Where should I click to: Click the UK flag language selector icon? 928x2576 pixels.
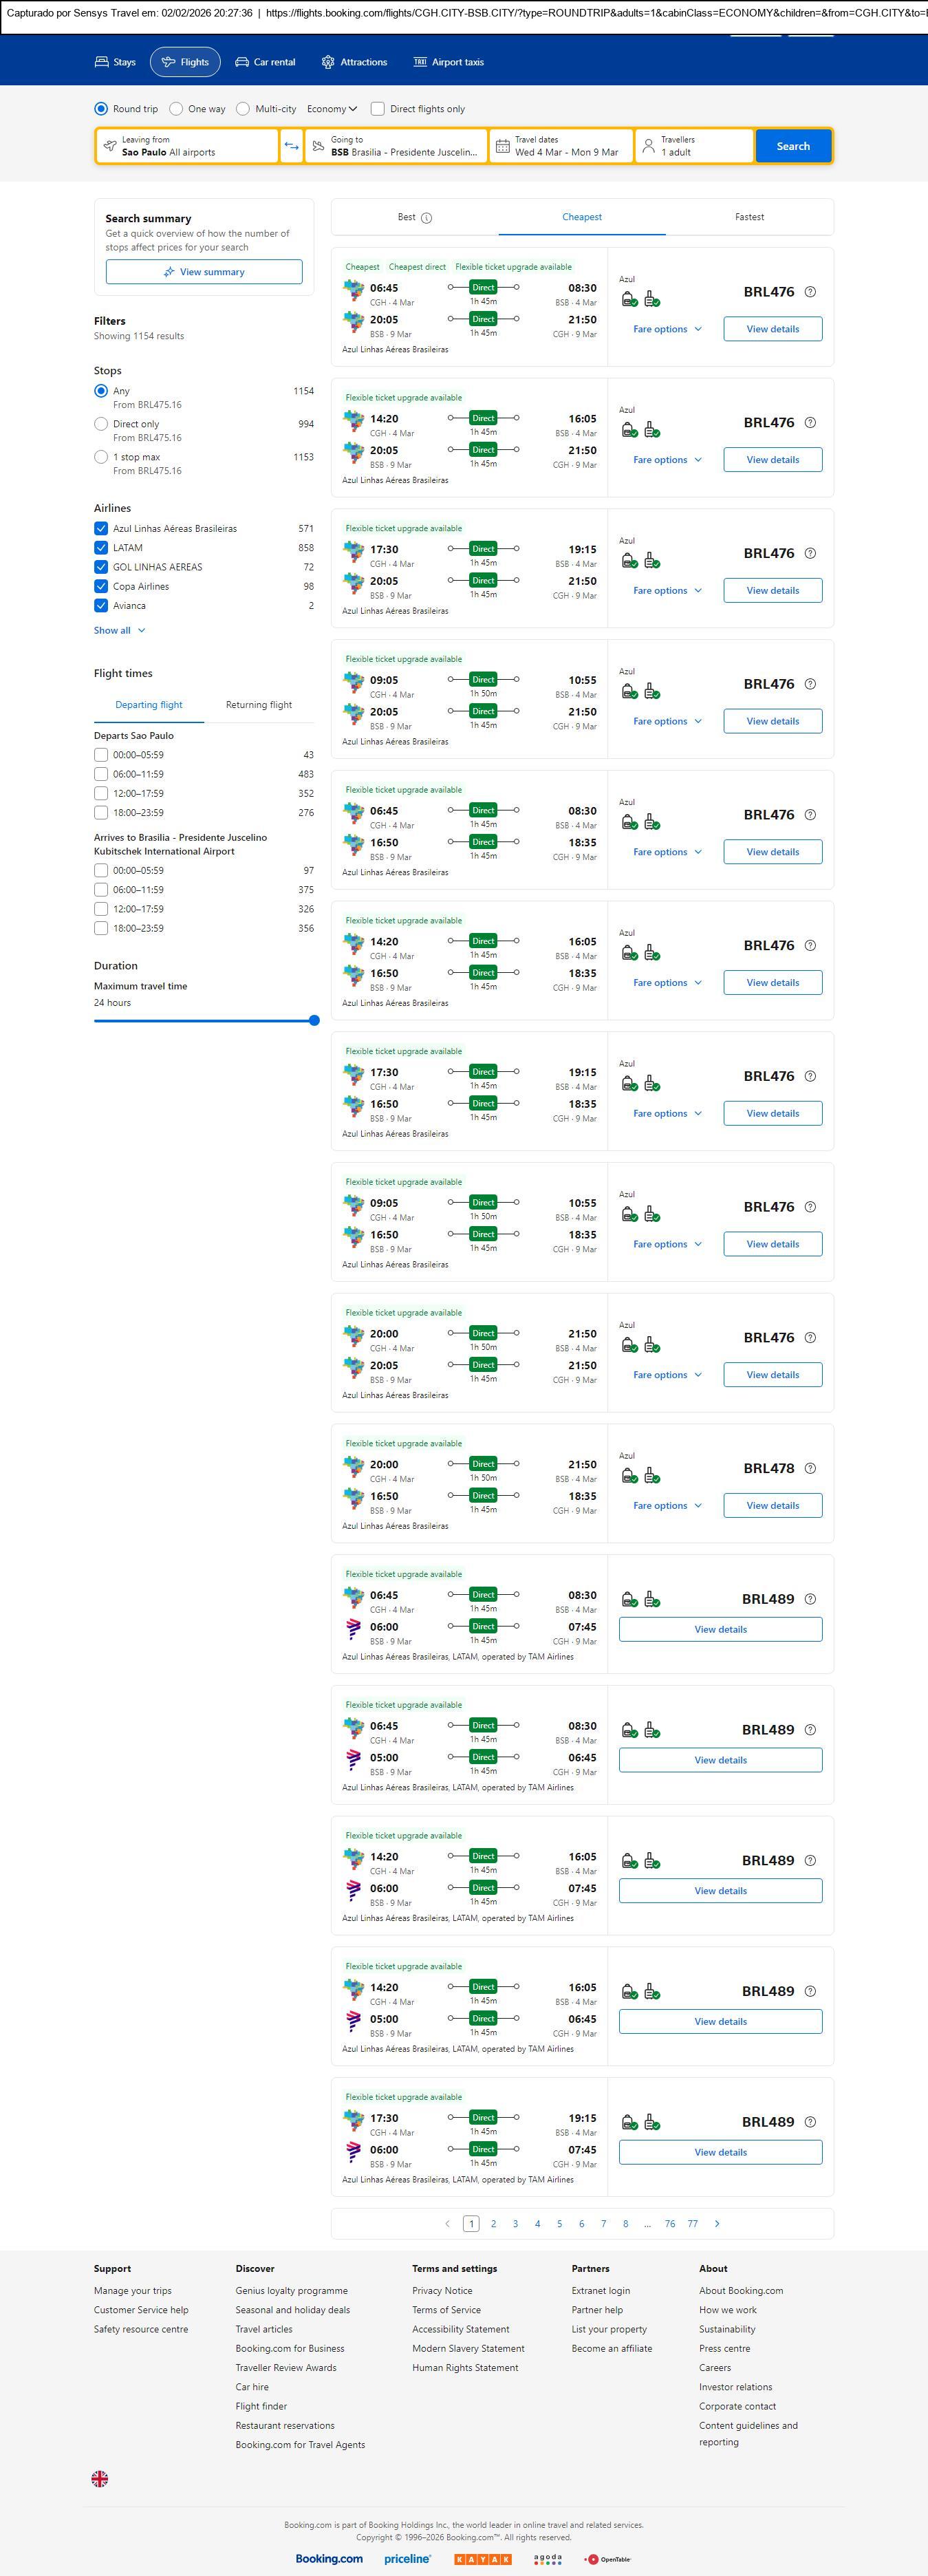(x=100, y=2478)
